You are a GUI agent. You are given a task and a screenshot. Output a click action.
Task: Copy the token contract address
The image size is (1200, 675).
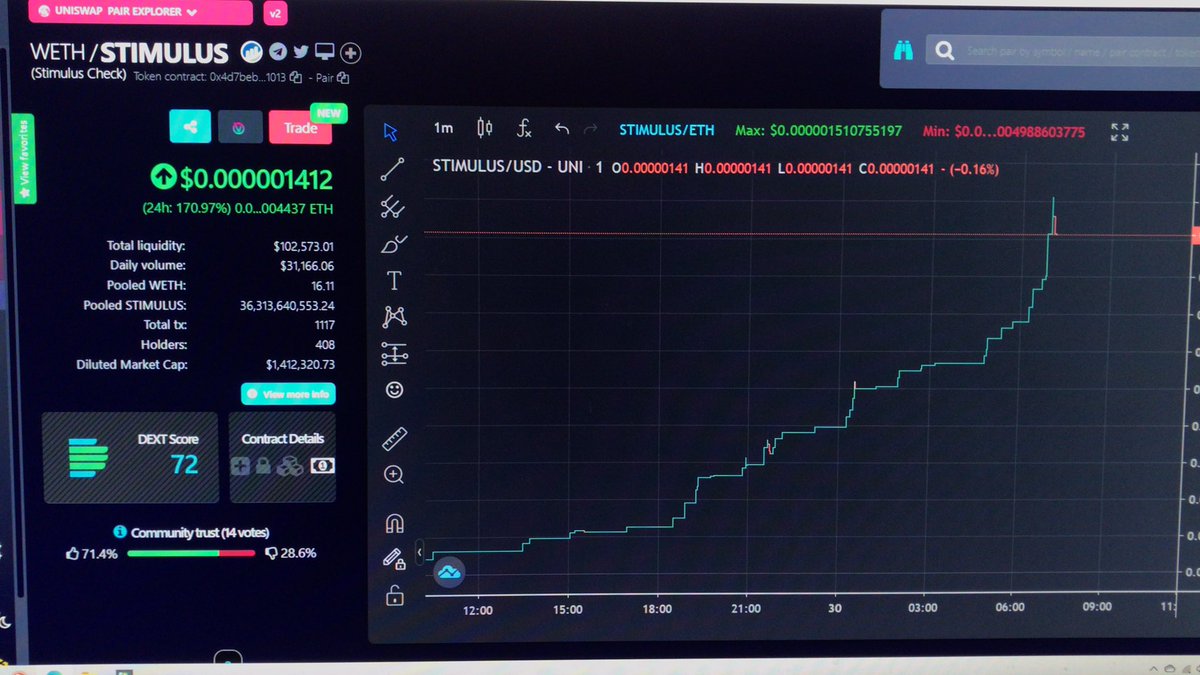click(x=296, y=77)
